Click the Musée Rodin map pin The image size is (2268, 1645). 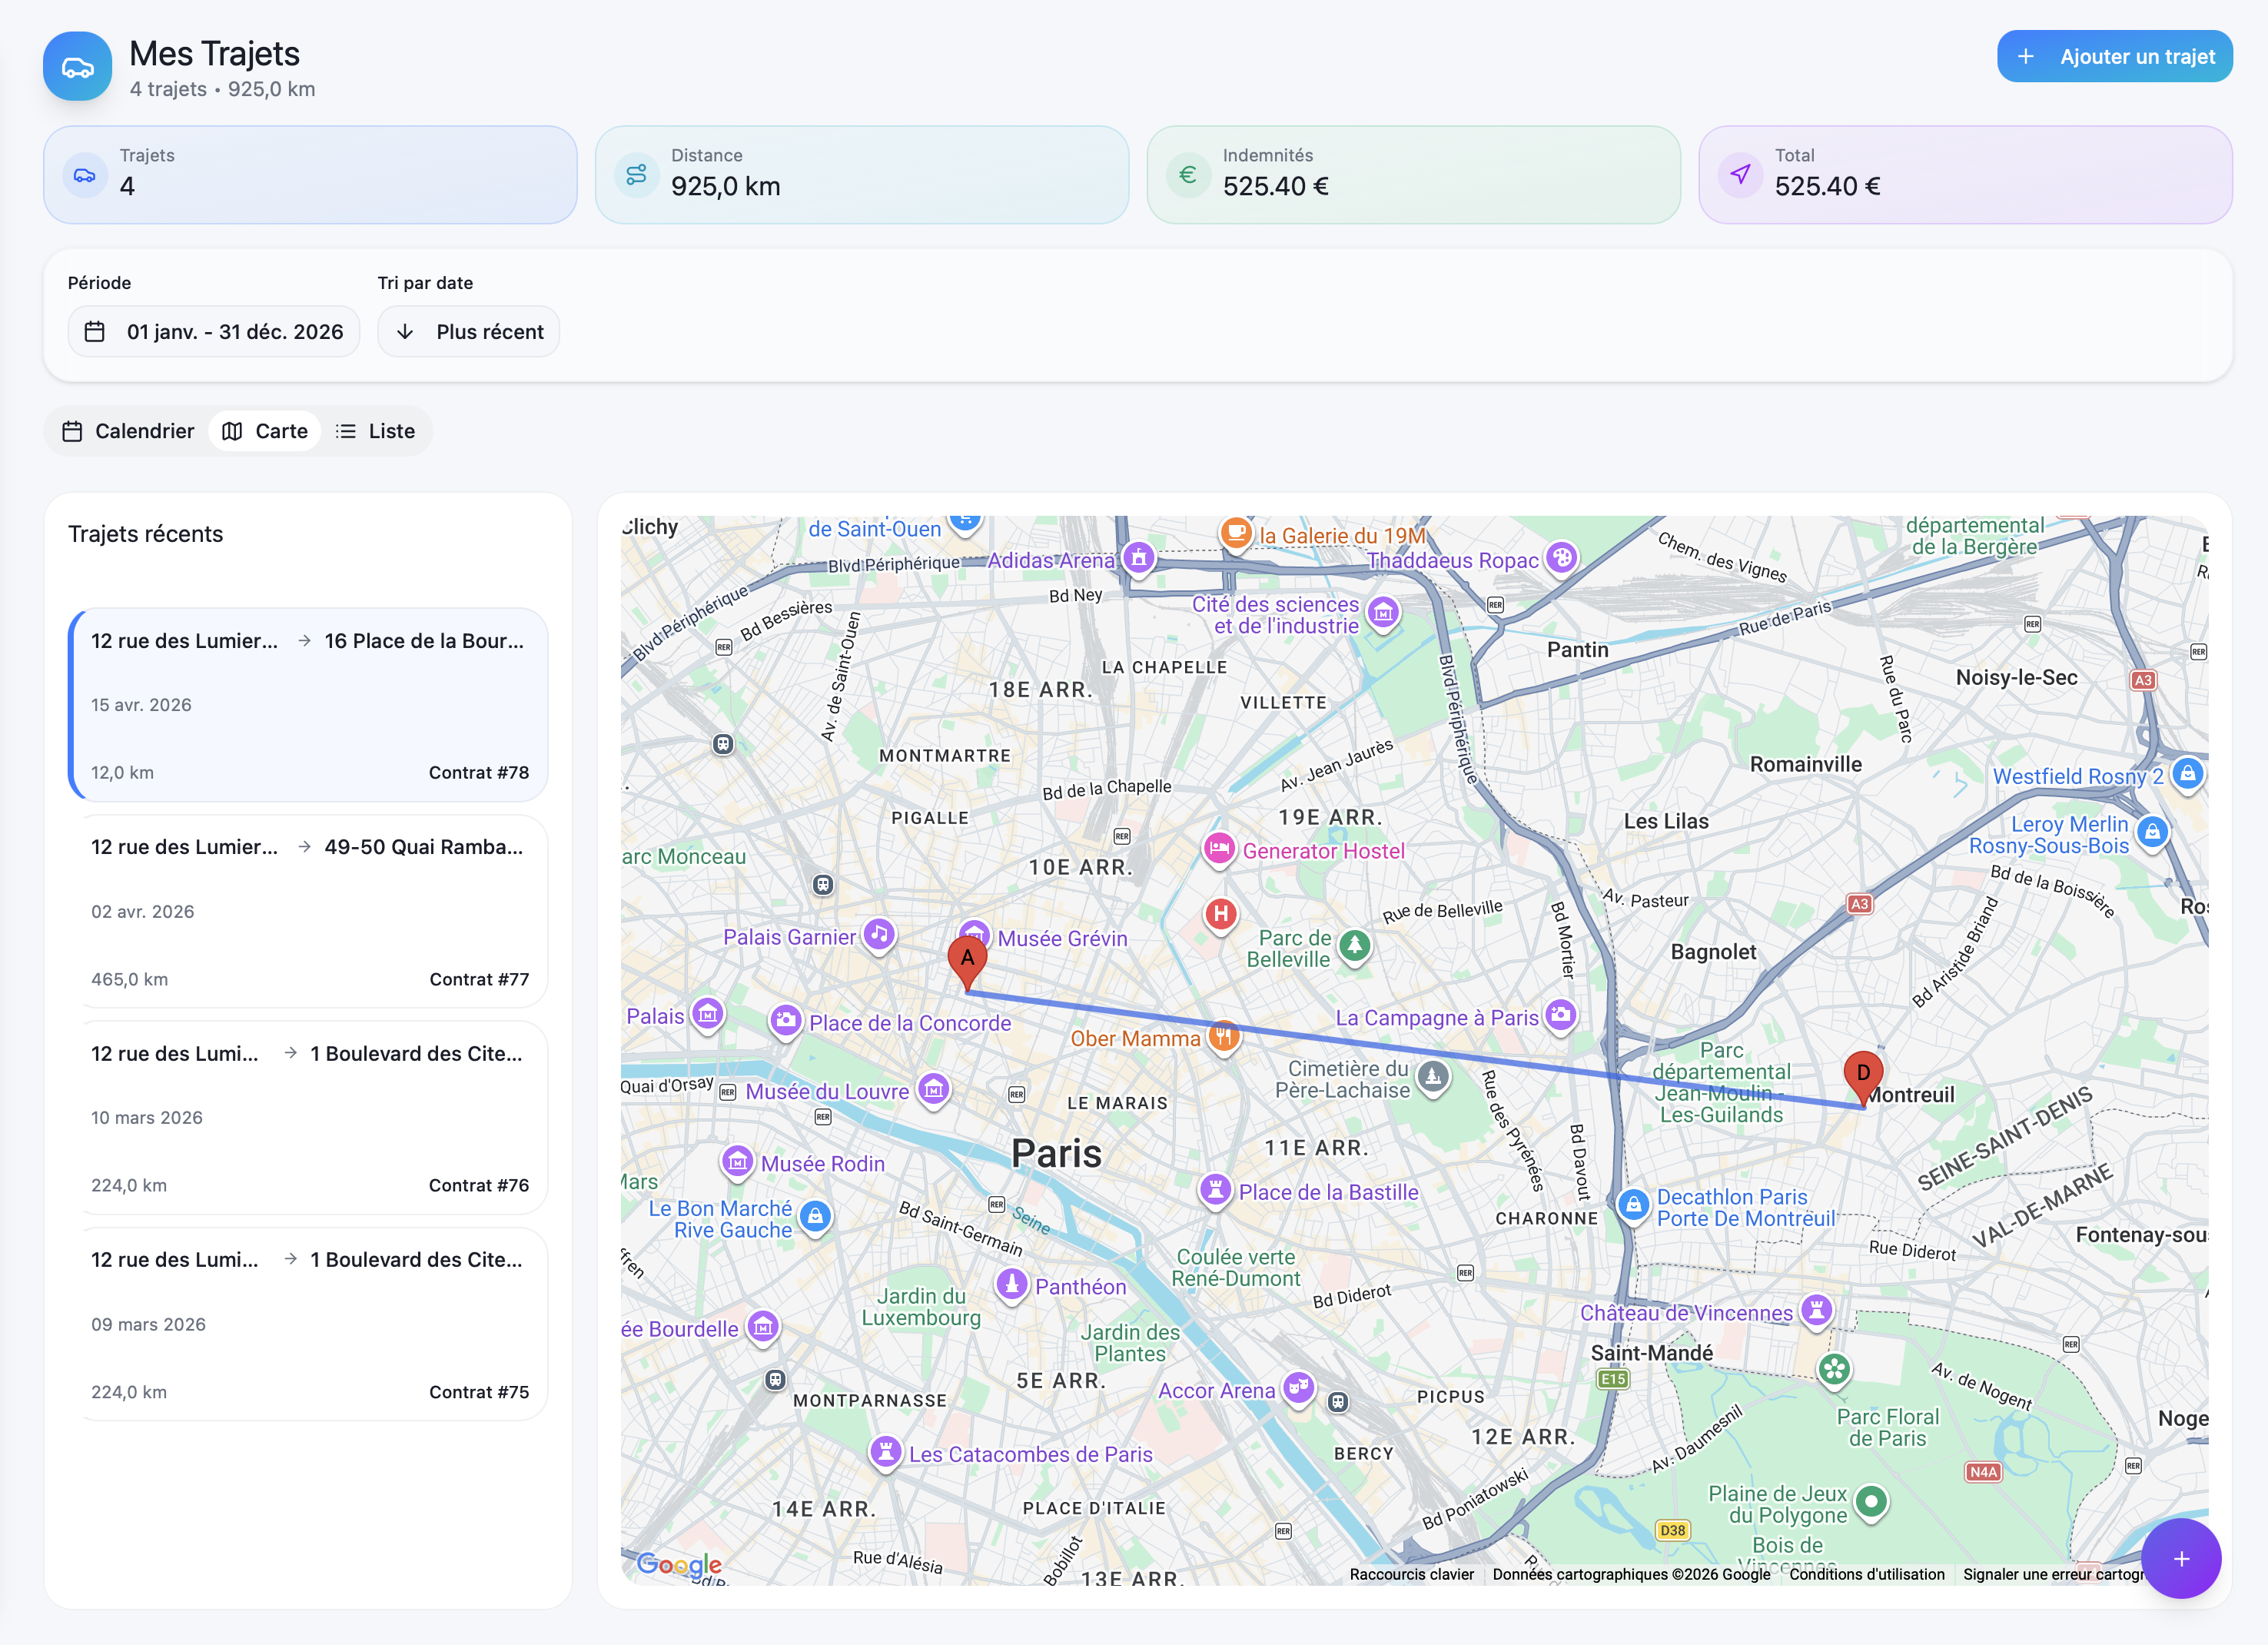(738, 1162)
